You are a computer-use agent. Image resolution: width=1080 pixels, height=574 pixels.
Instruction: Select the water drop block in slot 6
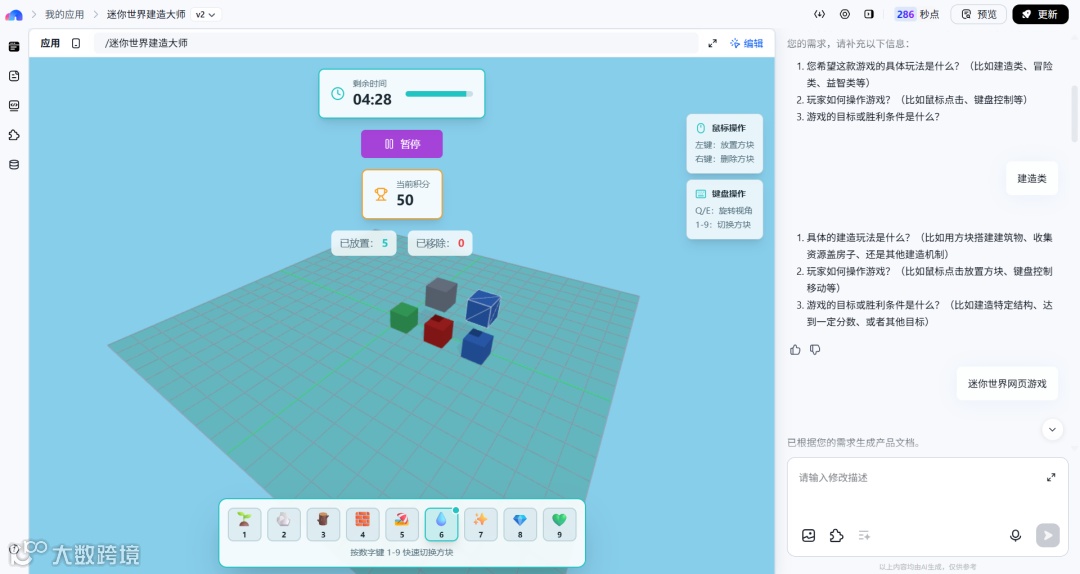click(442, 524)
